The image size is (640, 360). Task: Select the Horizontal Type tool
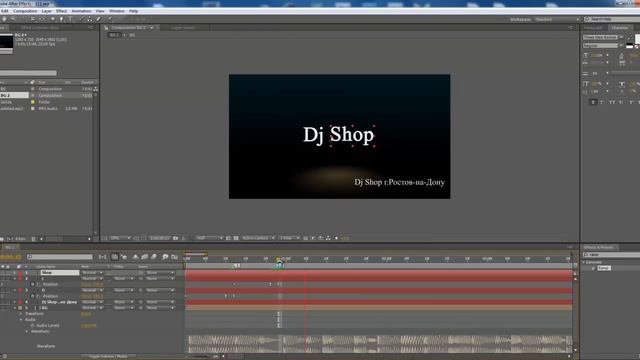click(70, 19)
